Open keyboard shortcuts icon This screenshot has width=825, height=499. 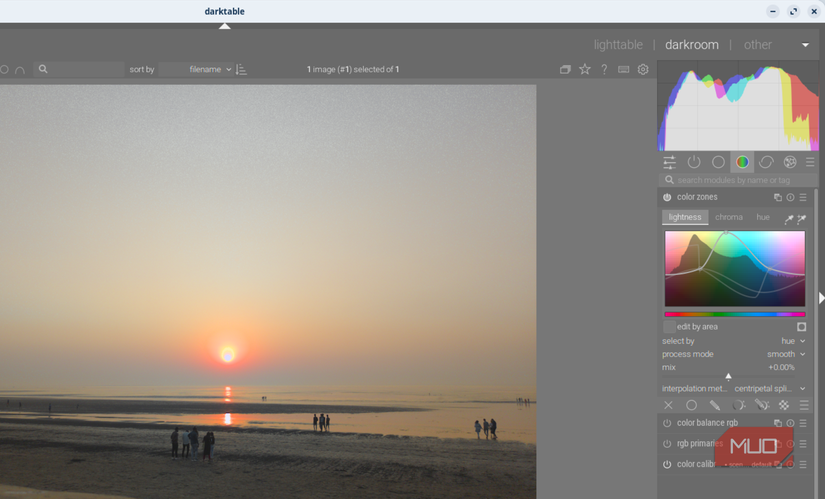click(x=623, y=69)
